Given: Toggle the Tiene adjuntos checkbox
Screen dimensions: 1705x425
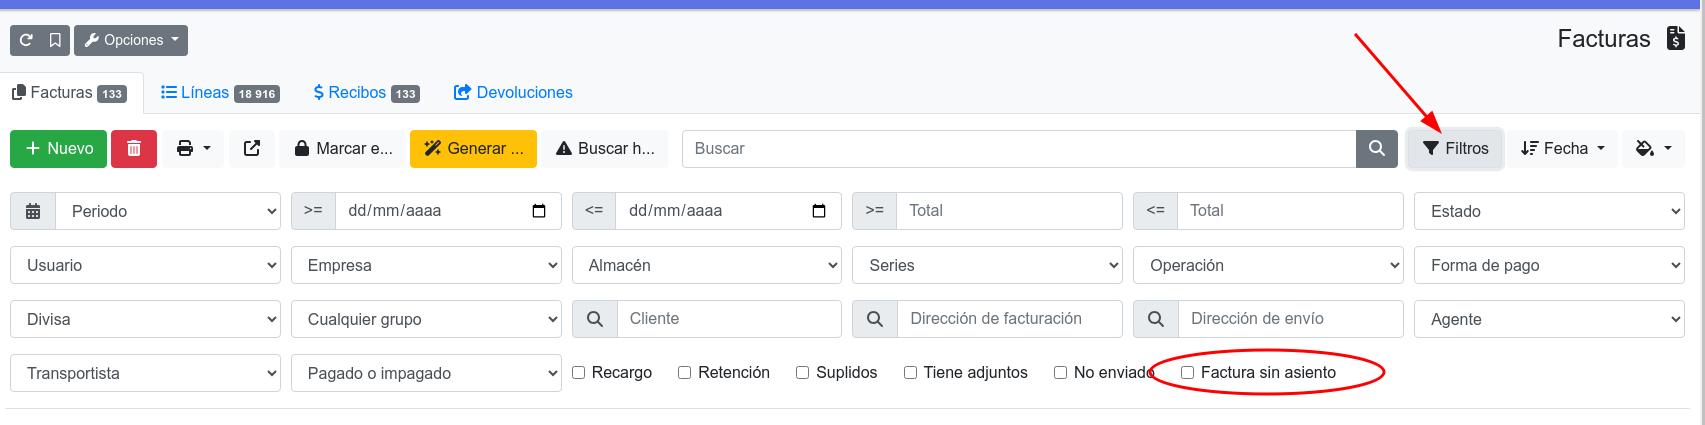Looking at the screenshot, I should [x=911, y=373].
